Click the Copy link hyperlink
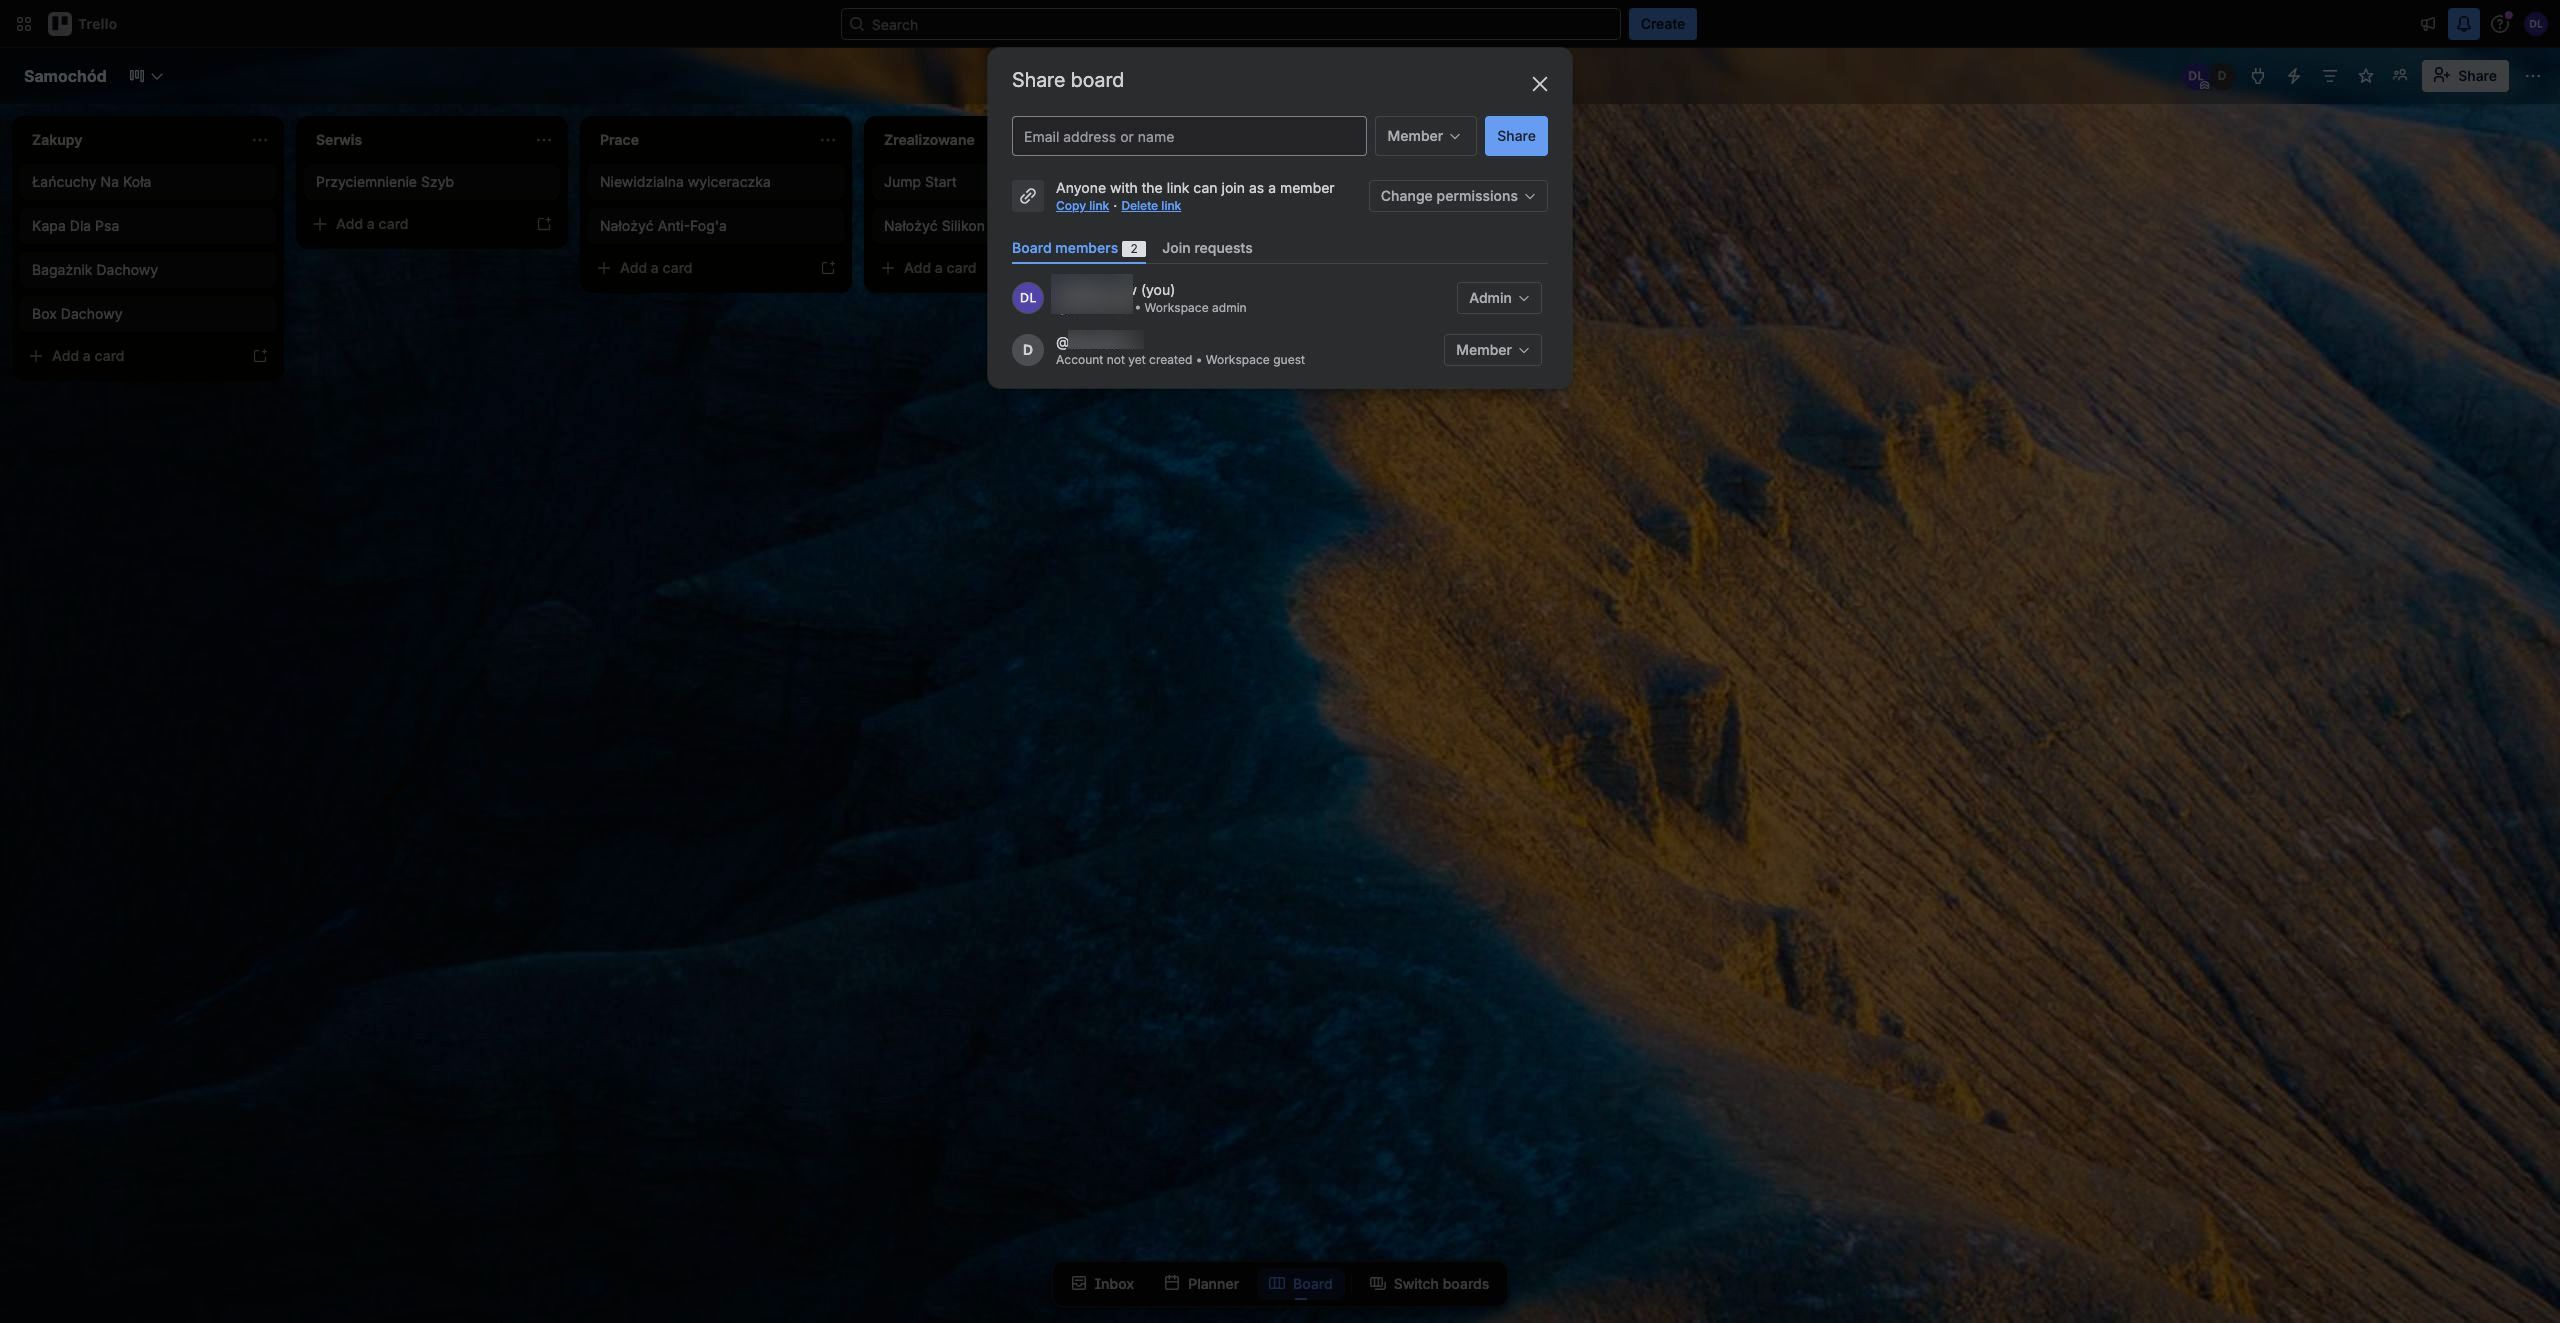The image size is (2560, 1323). point(1082,206)
